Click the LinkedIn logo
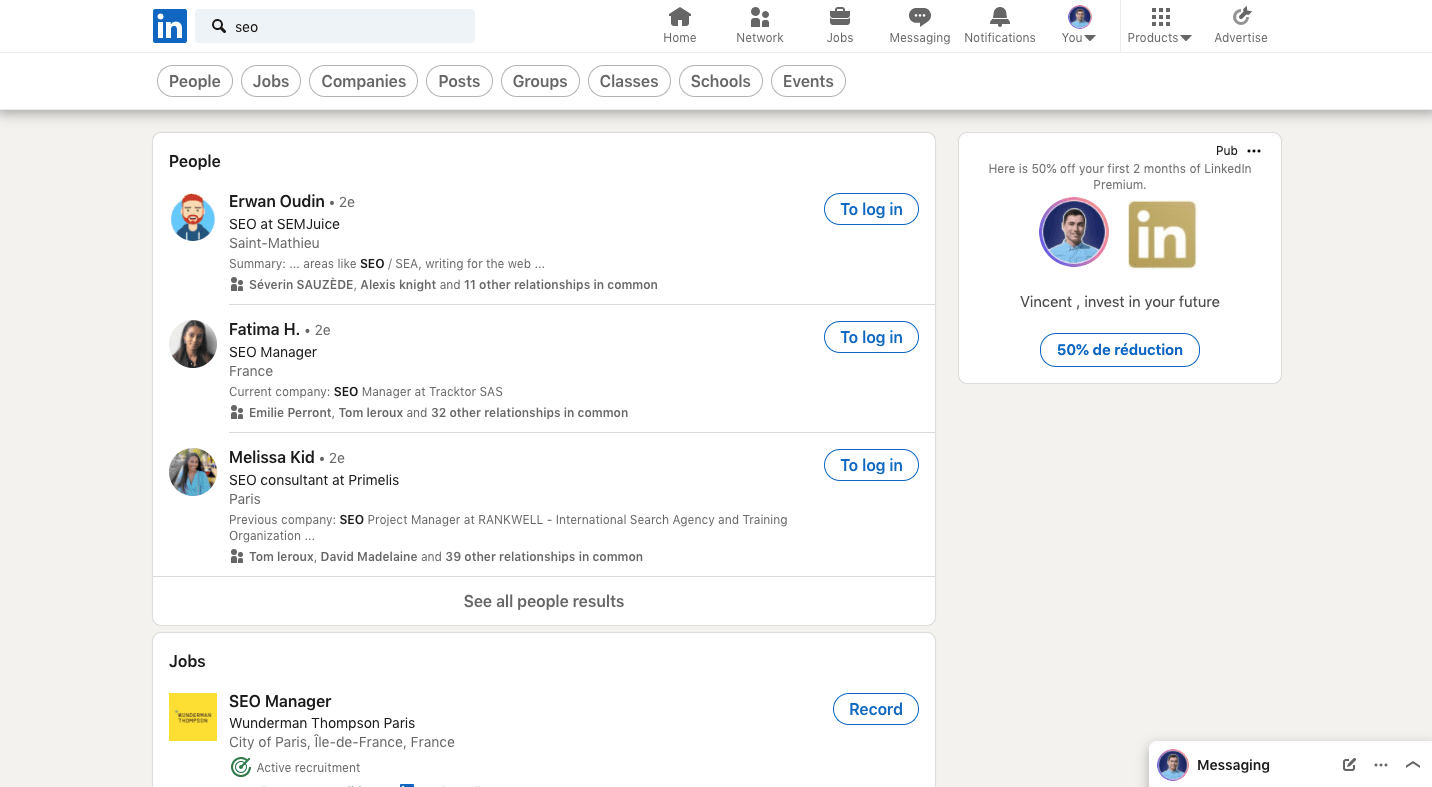 (170, 26)
